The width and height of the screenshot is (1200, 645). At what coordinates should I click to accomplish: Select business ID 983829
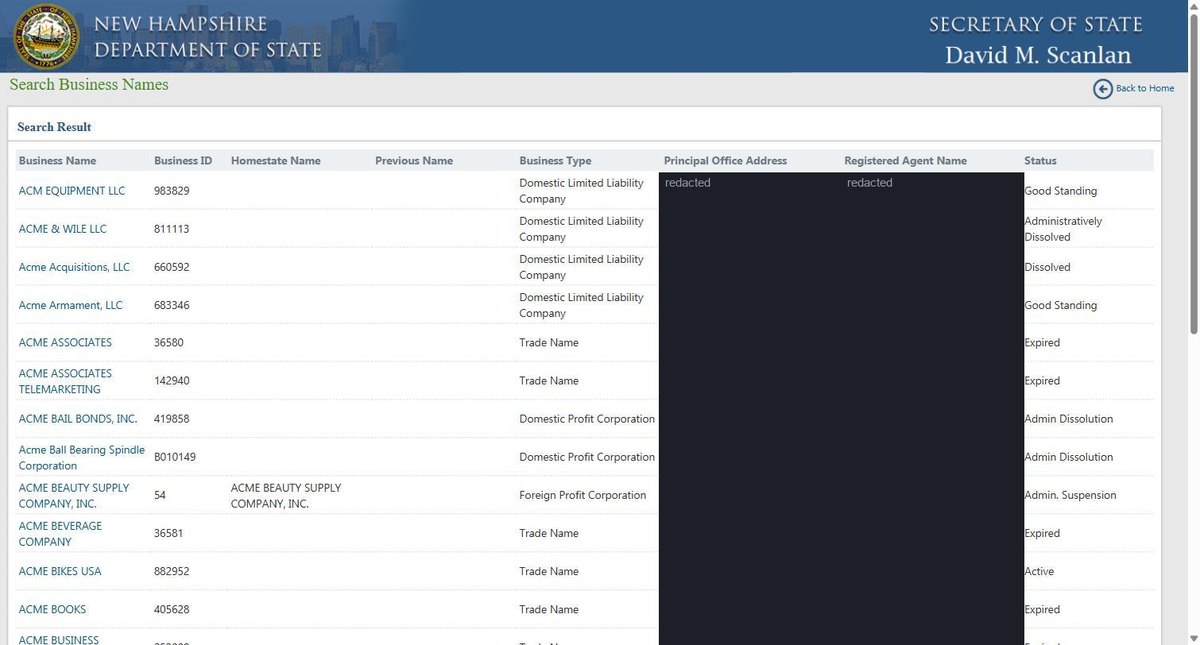tap(172, 191)
